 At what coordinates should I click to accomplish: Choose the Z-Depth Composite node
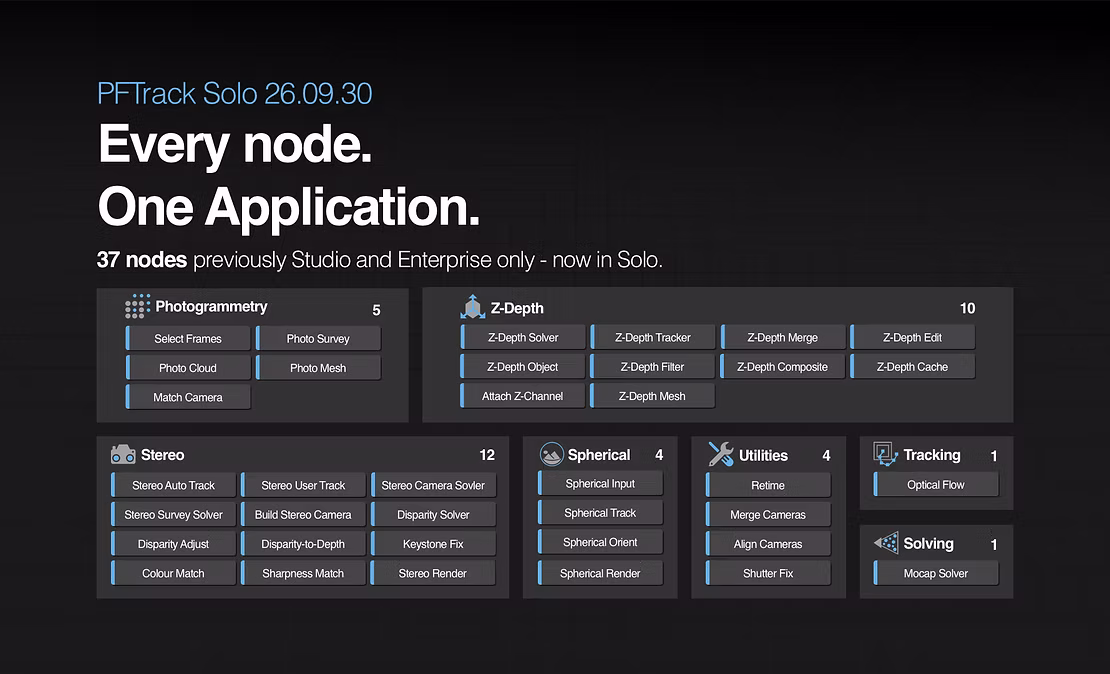point(783,367)
